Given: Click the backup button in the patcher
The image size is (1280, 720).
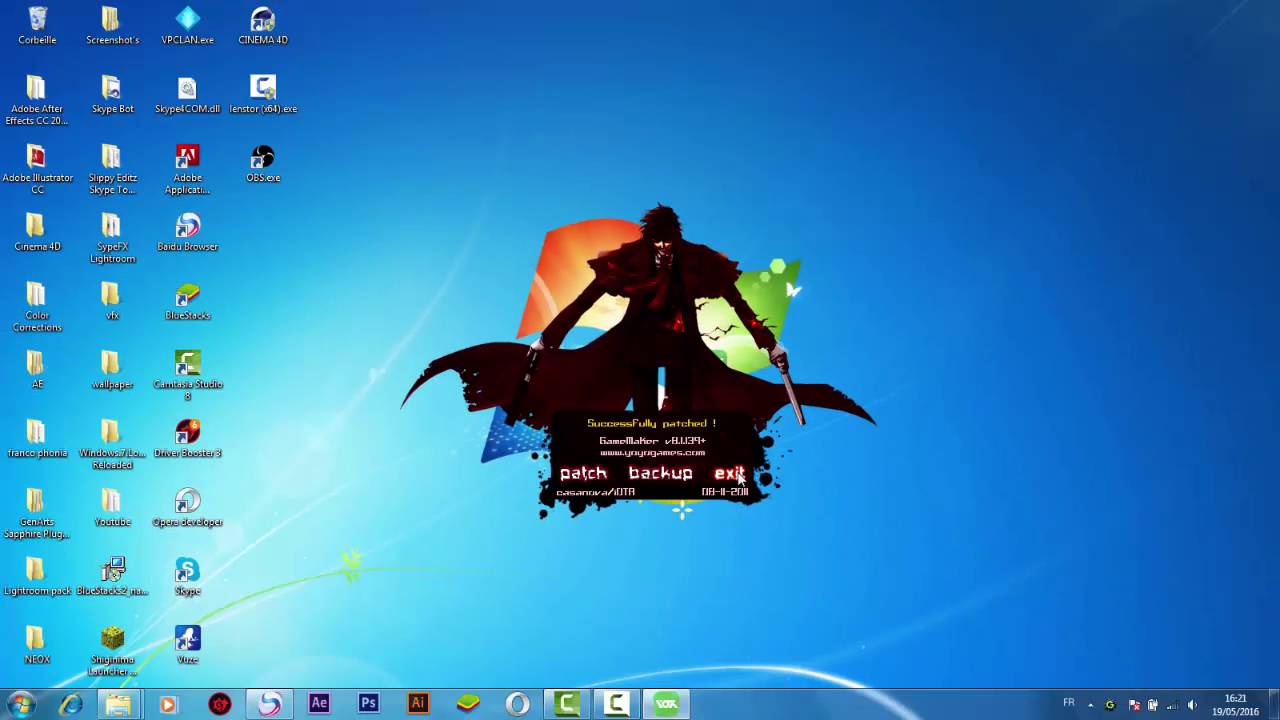Looking at the screenshot, I should [660, 473].
